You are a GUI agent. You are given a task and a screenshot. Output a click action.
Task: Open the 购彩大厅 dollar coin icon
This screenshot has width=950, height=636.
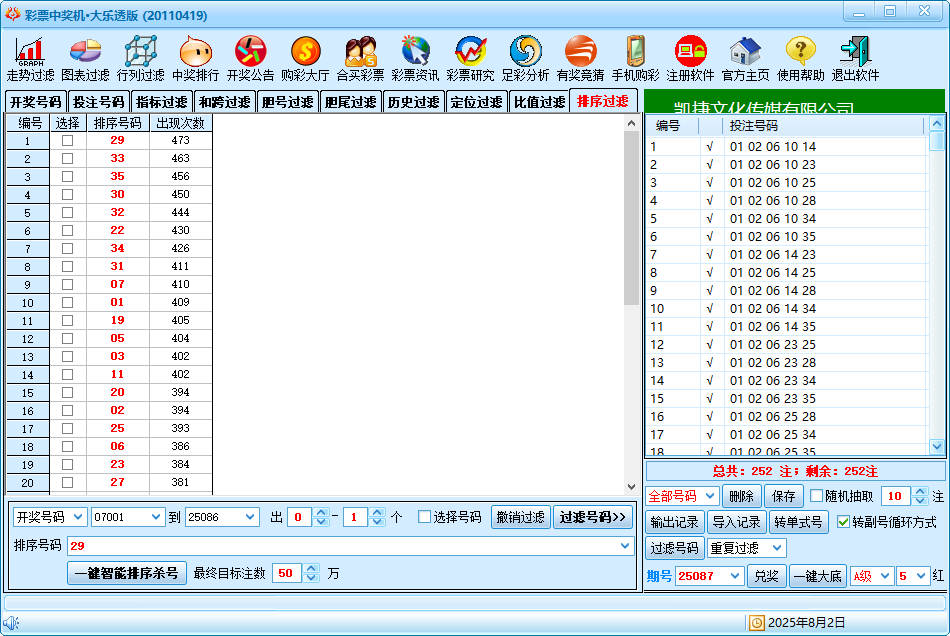coord(305,51)
